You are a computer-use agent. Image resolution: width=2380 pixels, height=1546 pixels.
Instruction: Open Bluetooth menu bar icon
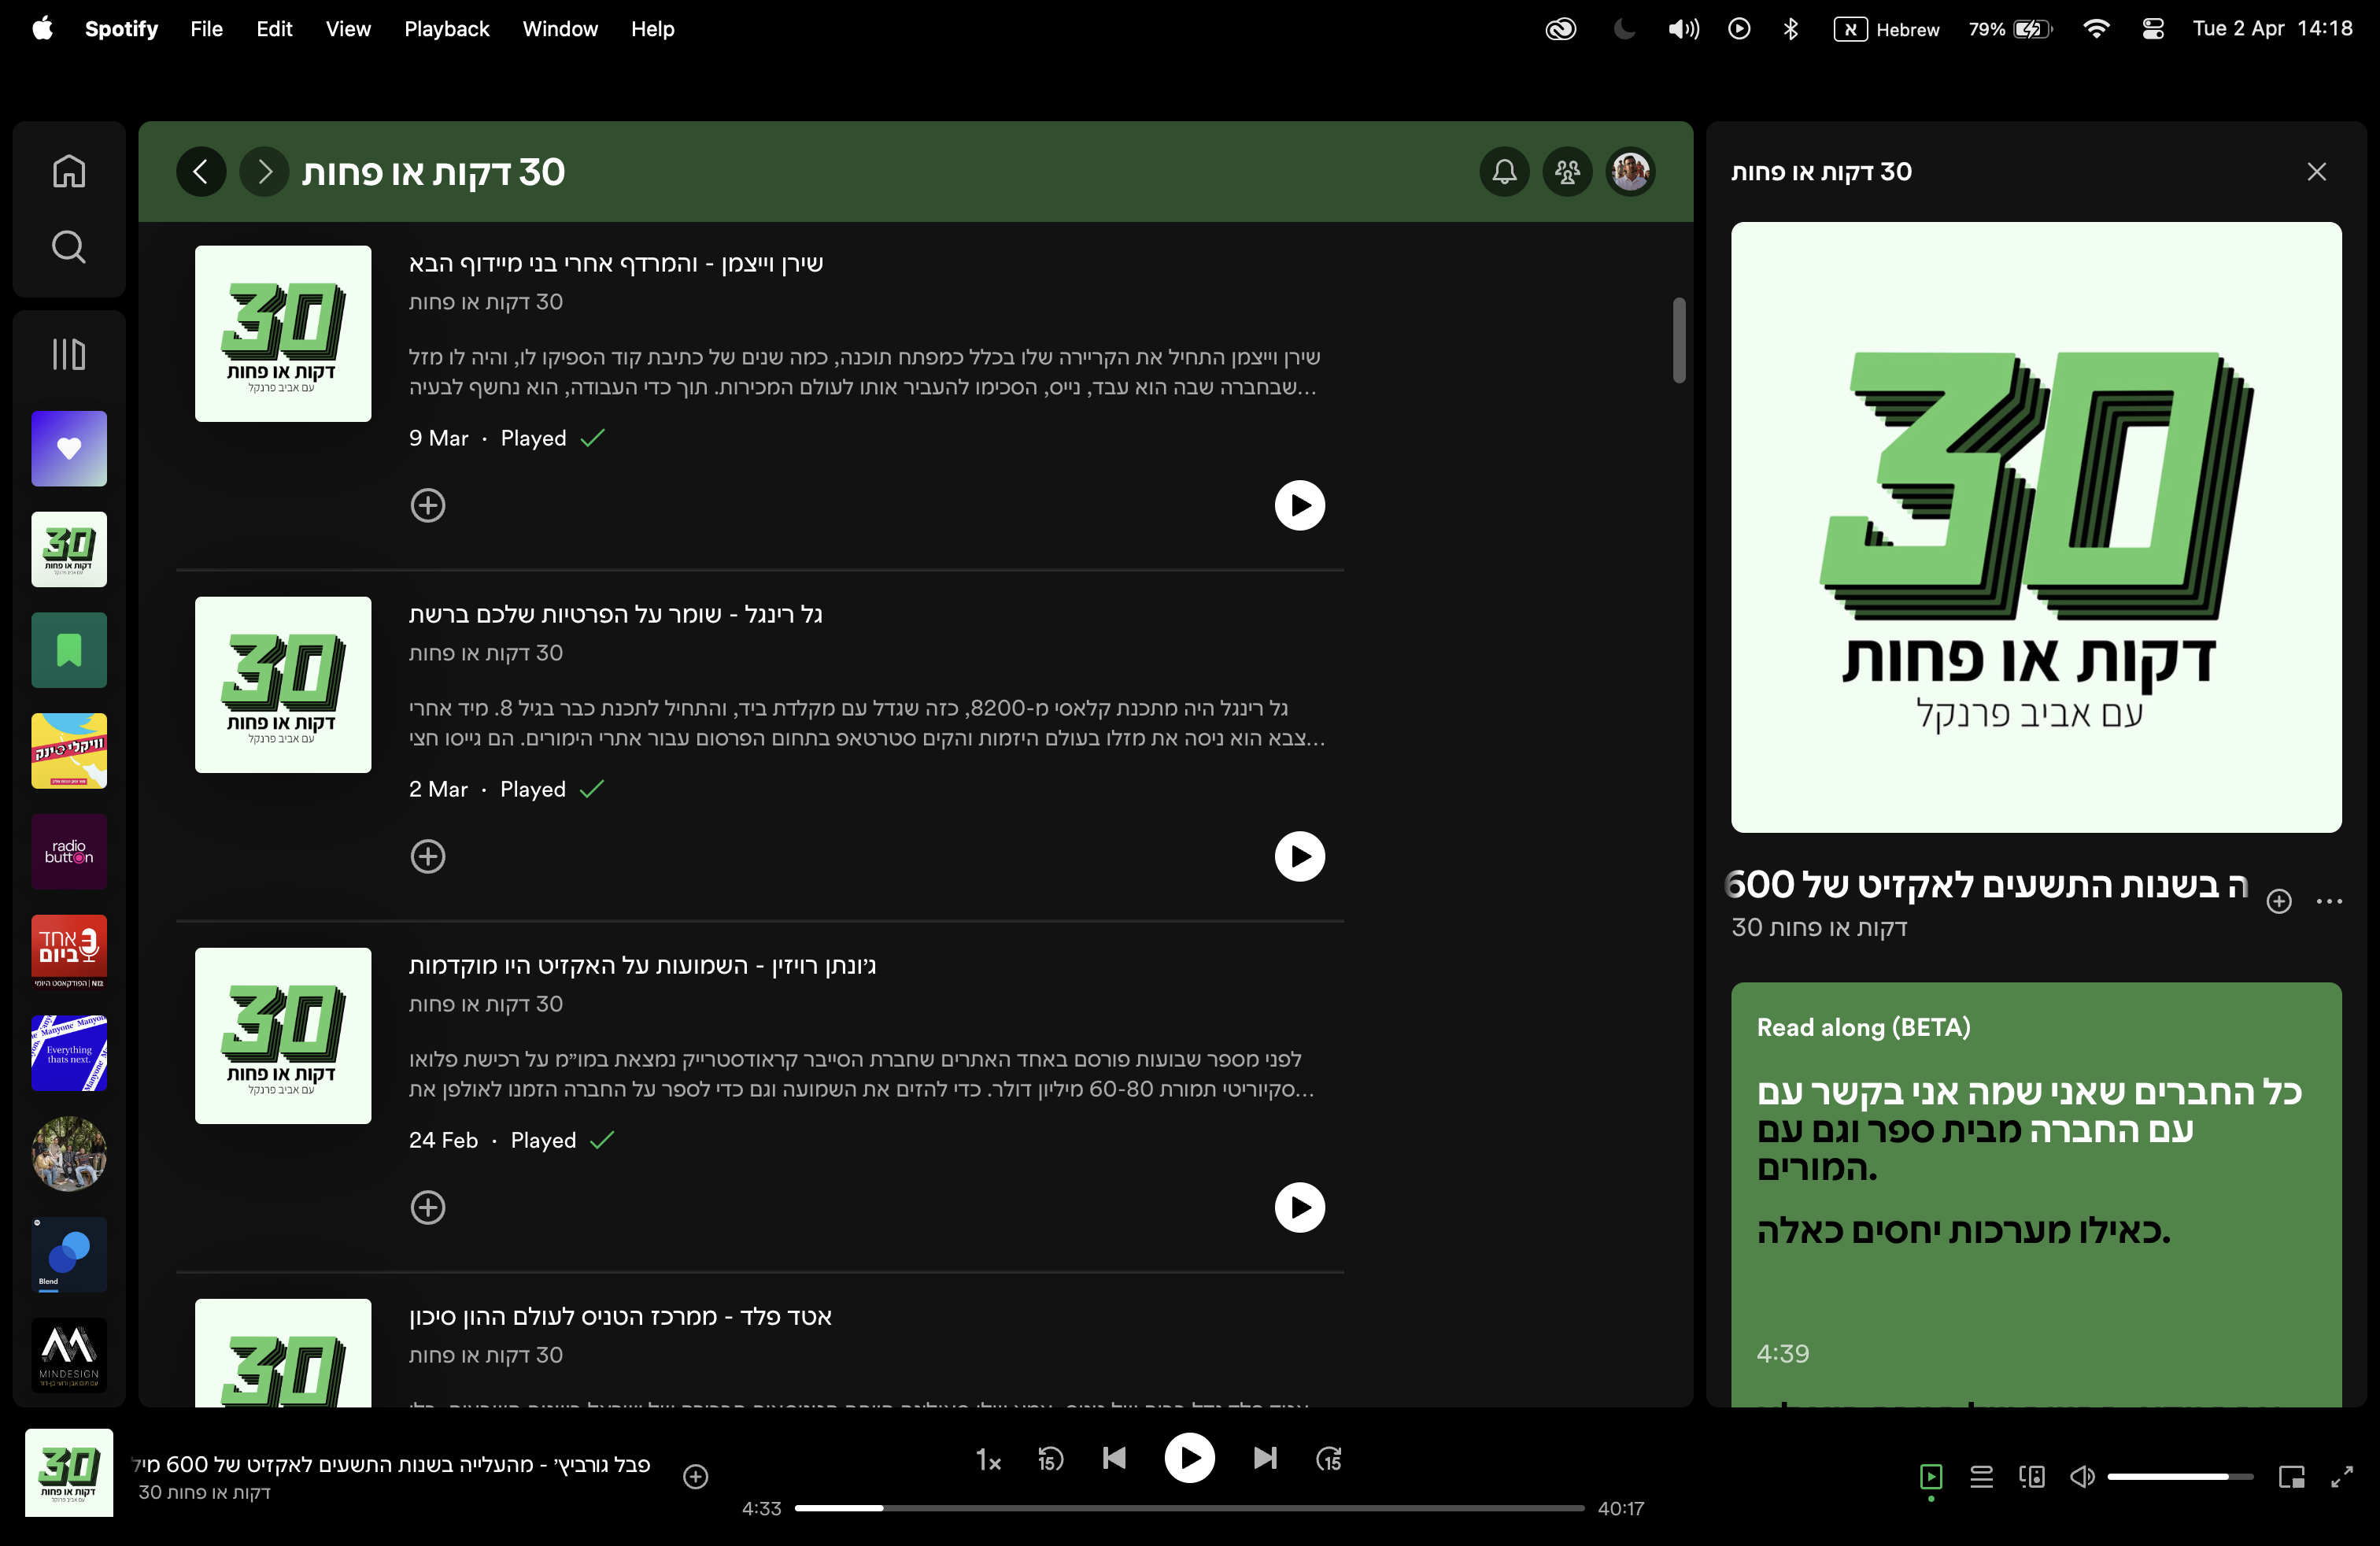[1790, 29]
